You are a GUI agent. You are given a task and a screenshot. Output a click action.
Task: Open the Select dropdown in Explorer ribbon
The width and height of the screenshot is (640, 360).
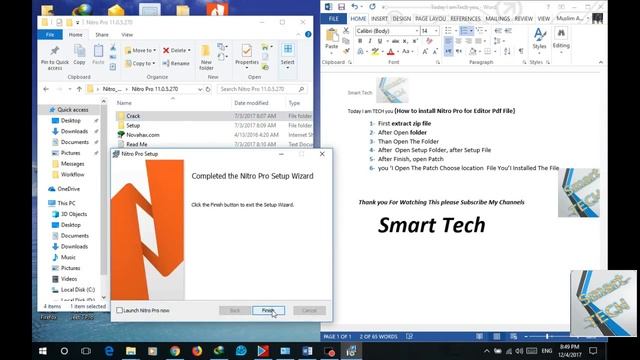coord(287,56)
